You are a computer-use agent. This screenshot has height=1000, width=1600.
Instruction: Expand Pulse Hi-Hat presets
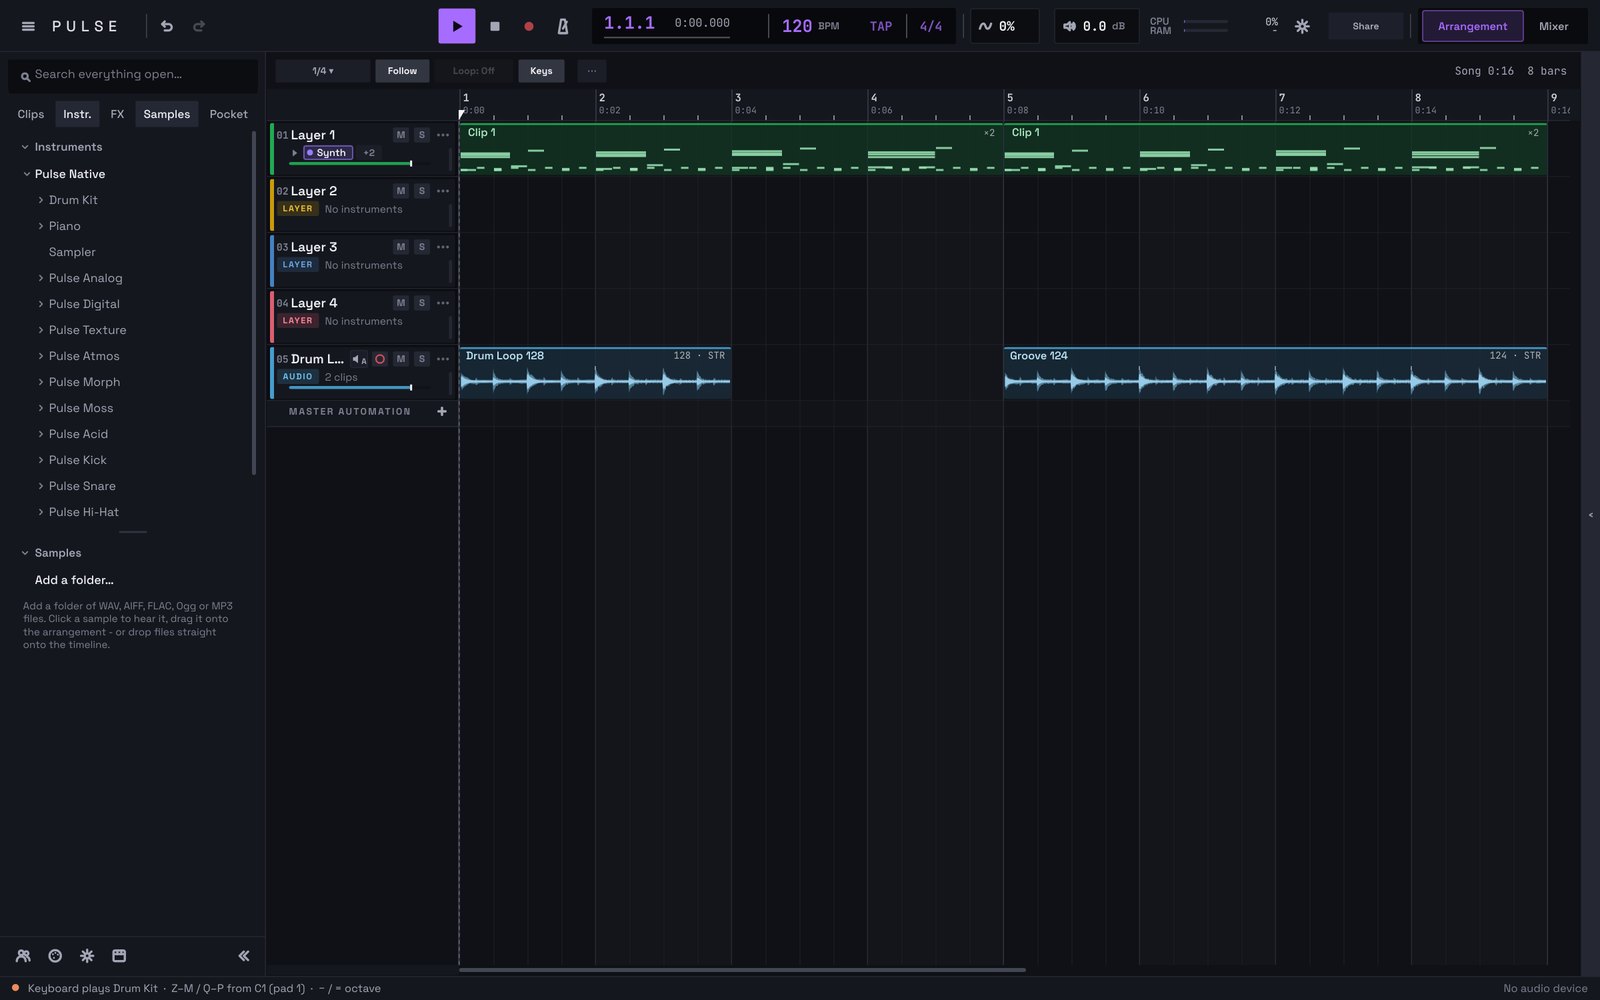(x=40, y=512)
